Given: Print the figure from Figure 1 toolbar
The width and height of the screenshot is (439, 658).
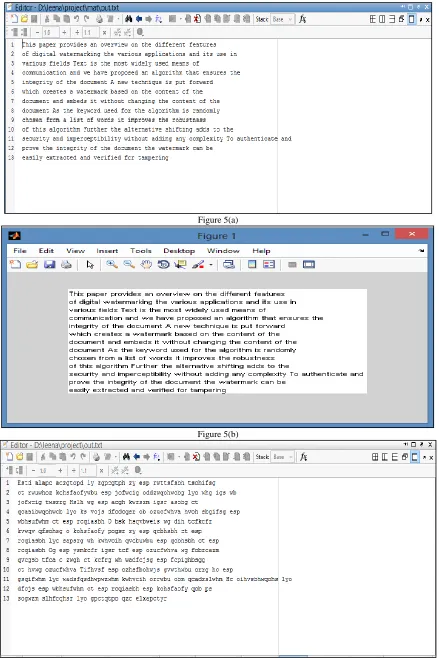Looking at the screenshot, I should tap(66, 264).
